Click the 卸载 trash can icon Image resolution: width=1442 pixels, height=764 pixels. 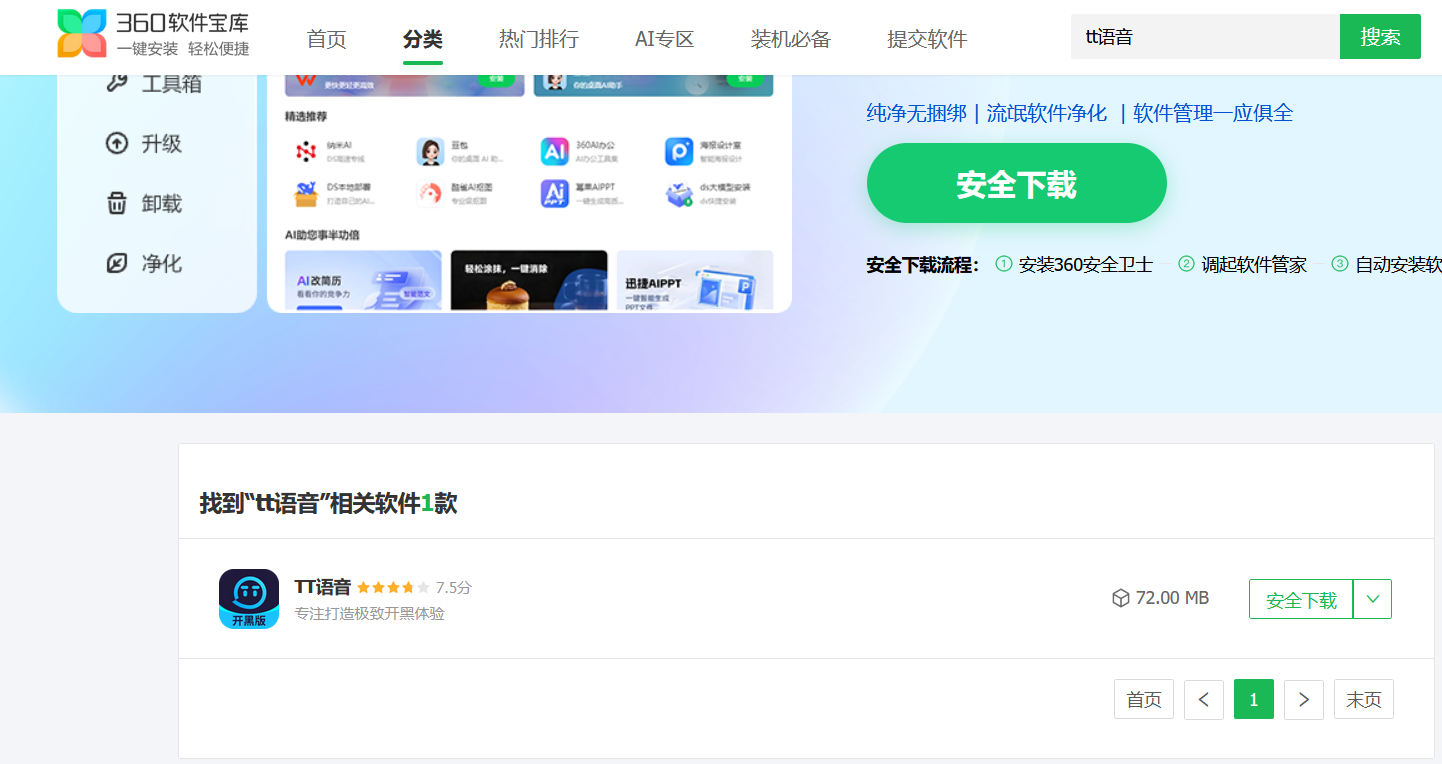[x=117, y=203]
